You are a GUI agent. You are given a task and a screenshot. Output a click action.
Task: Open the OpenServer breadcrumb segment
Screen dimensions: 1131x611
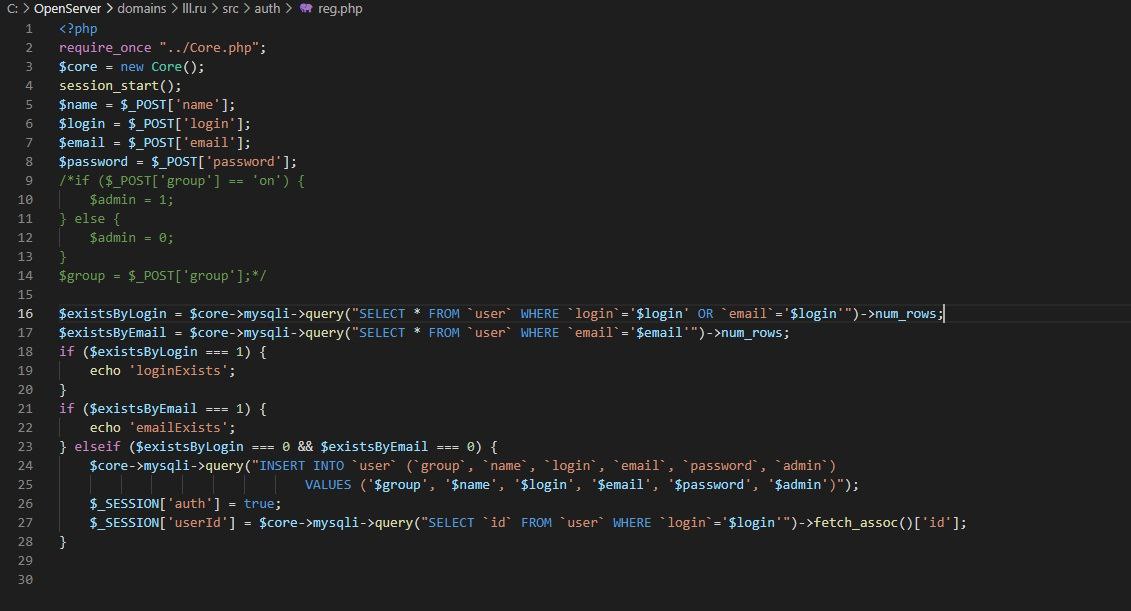(67, 9)
